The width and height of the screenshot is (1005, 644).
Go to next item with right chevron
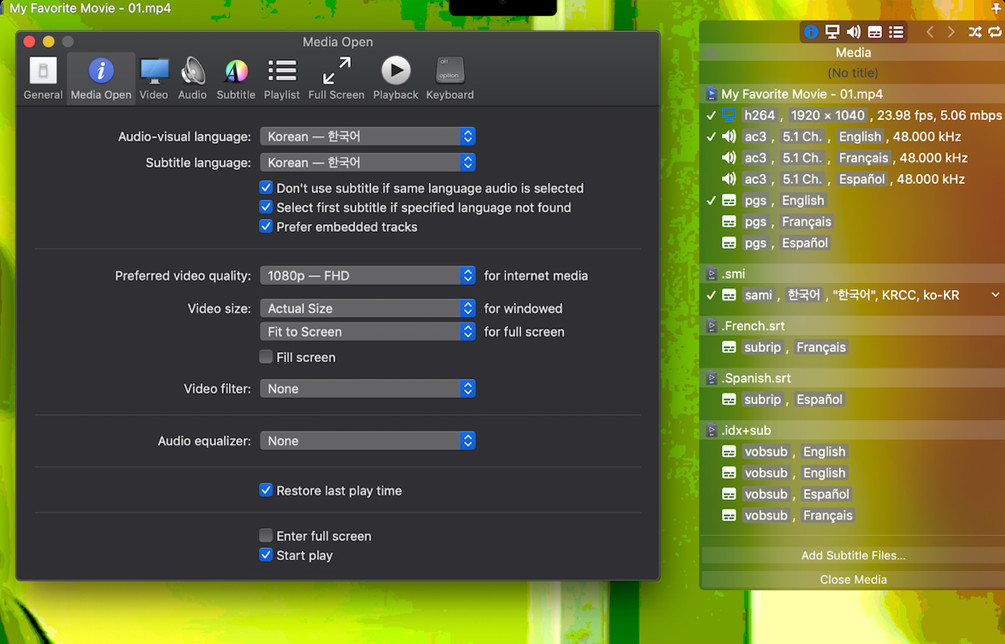(x=951, y=31)
